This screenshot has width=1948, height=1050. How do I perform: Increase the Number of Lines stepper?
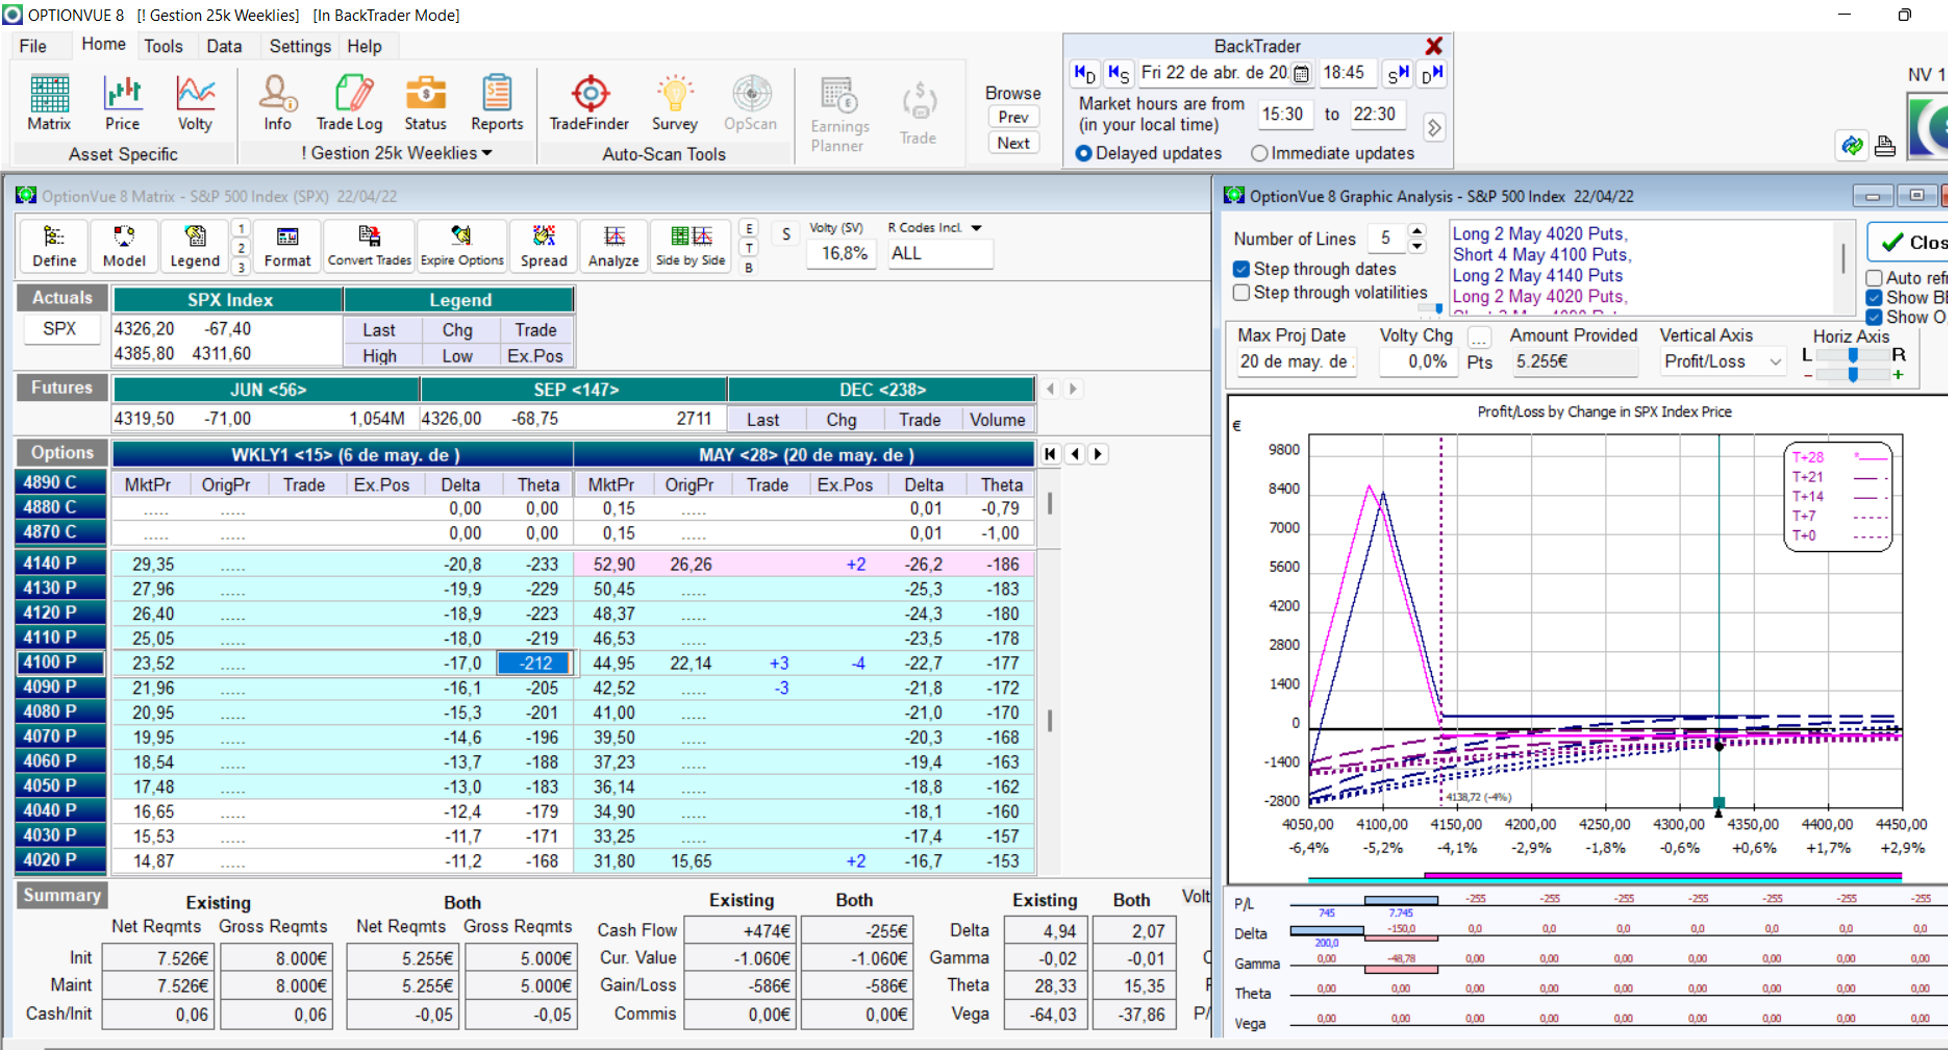coord(1417,231)
